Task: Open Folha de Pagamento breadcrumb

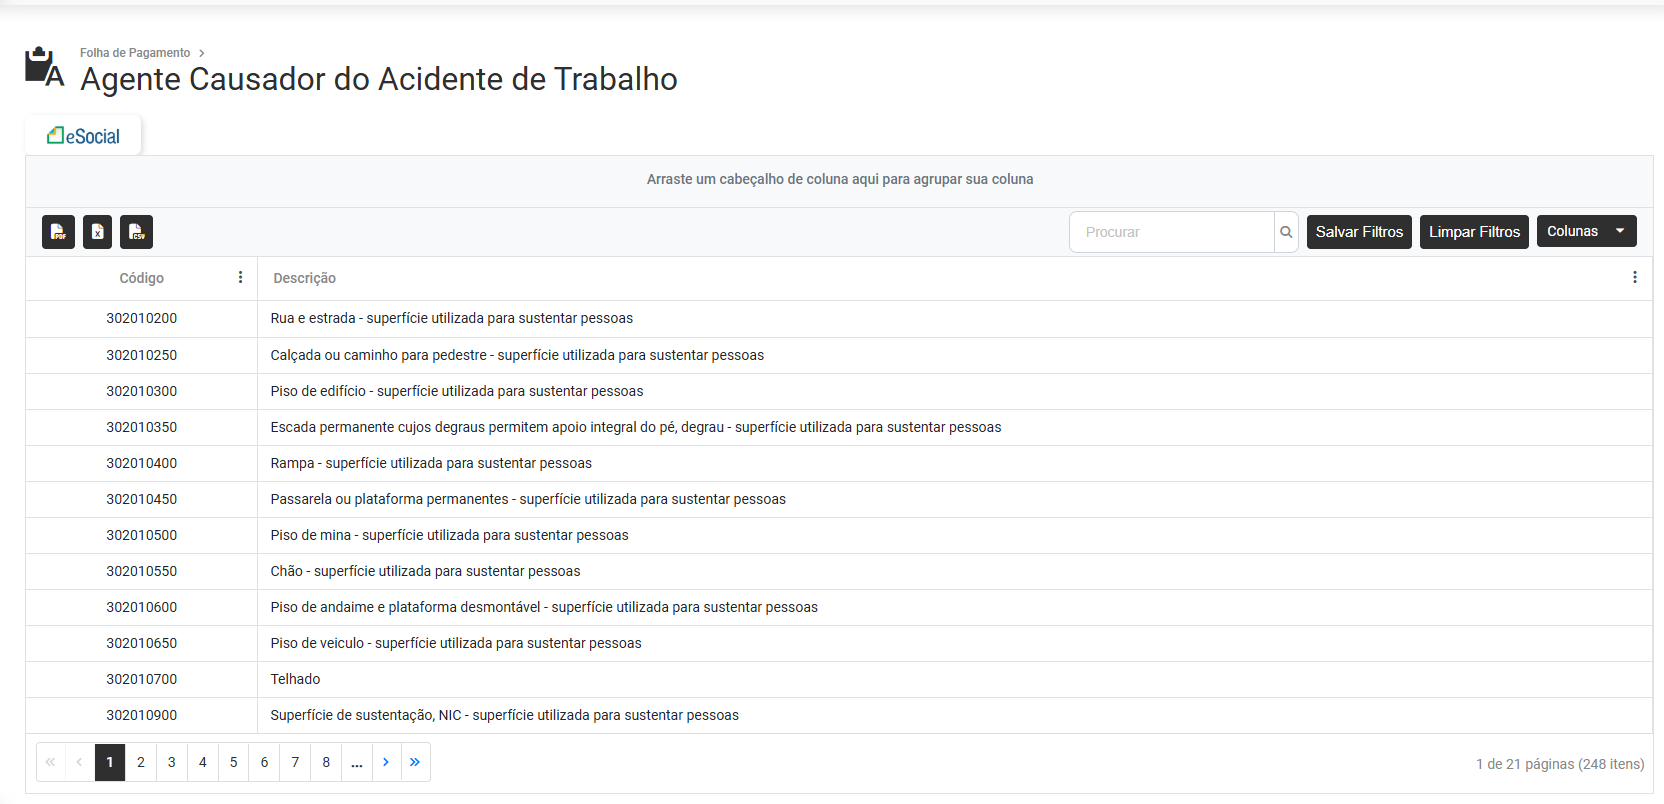Action: [135, 53]
